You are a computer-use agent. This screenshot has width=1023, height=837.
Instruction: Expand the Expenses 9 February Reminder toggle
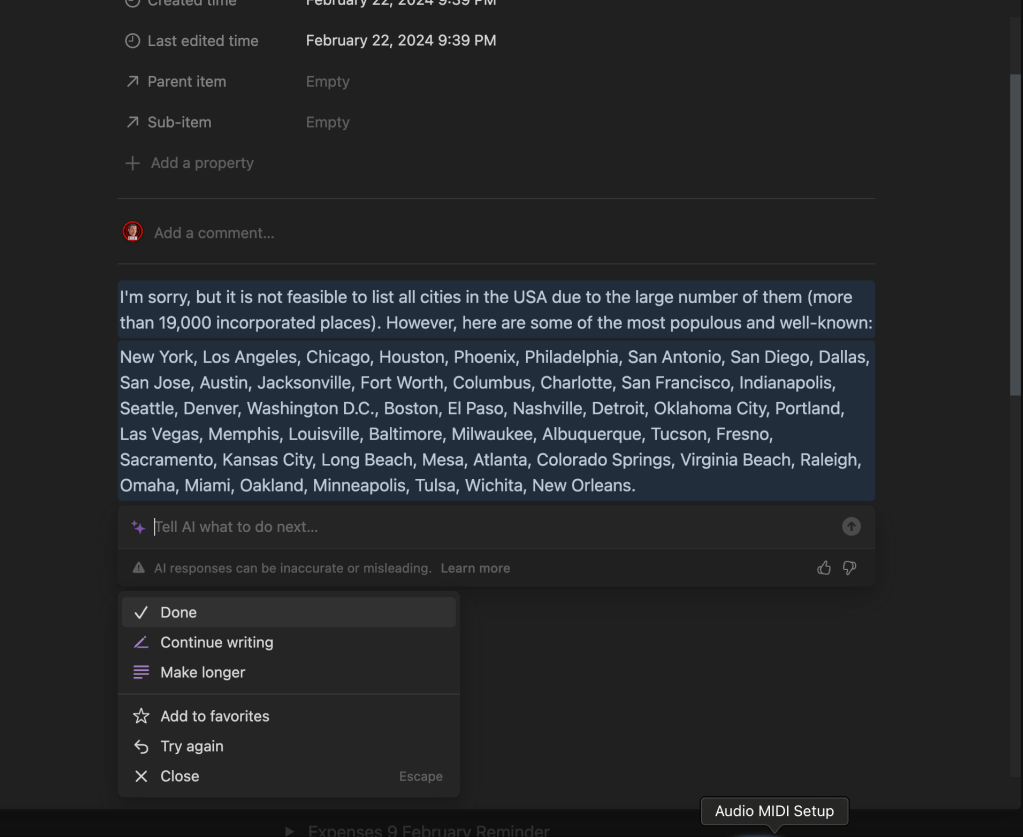(290, 830)
